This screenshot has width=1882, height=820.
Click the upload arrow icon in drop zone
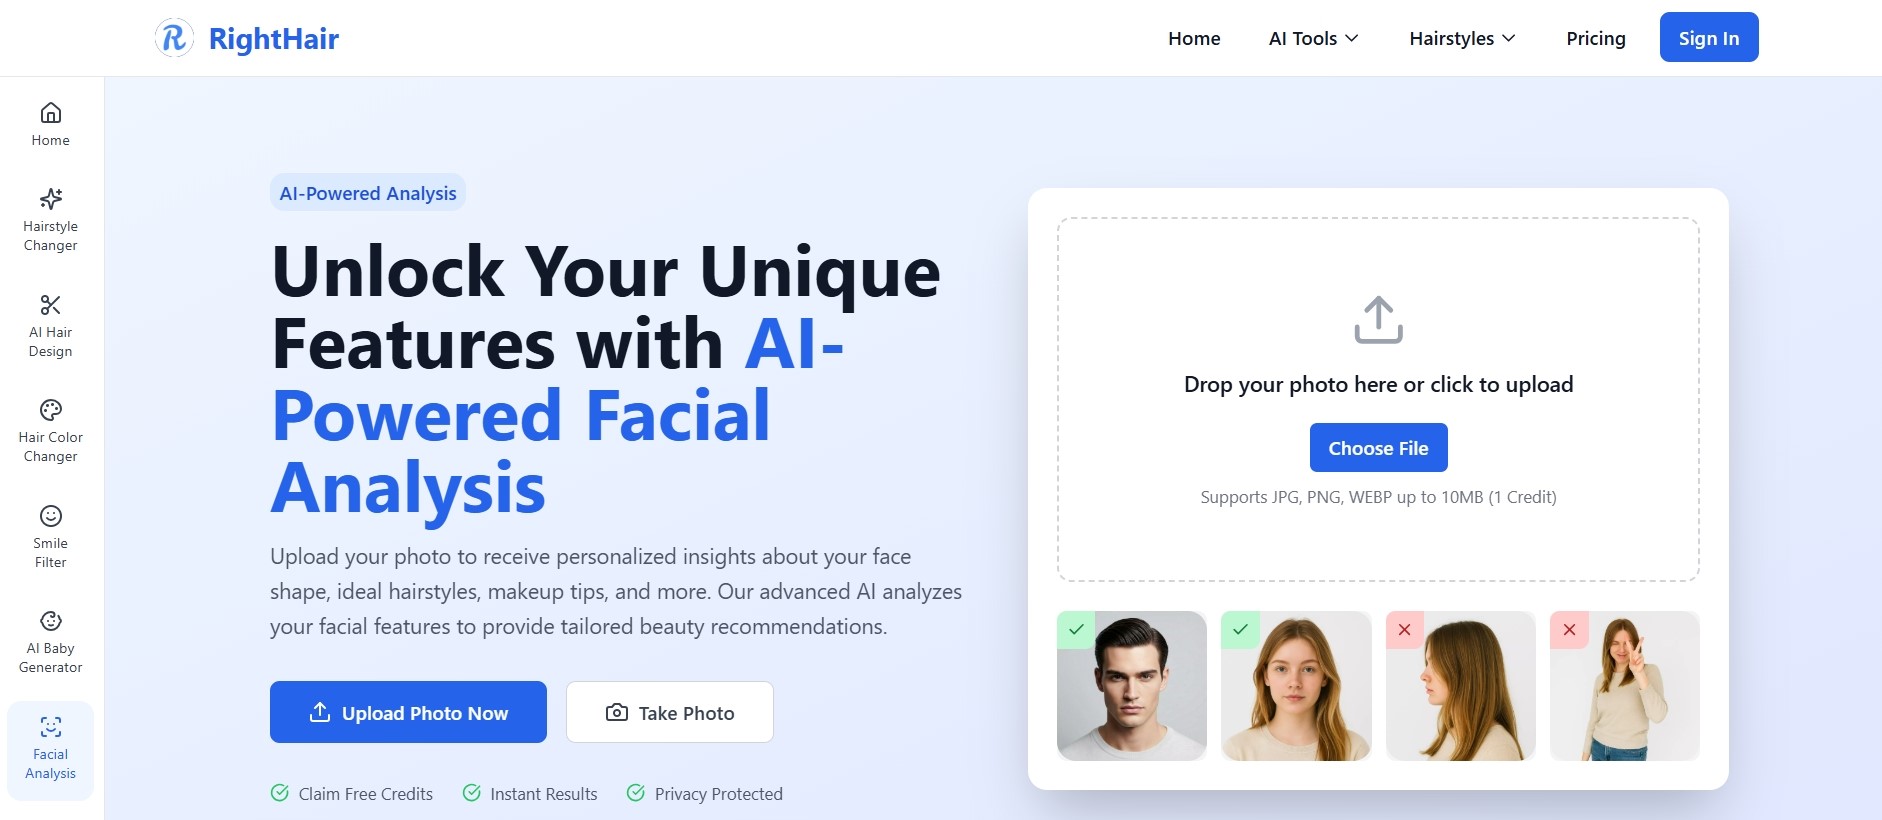1378,320
